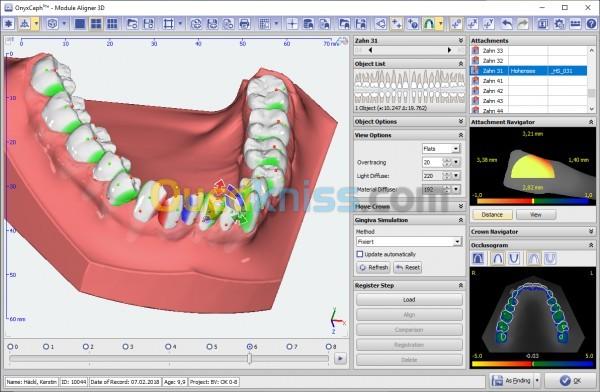Click the point help query icon

click(x=412, y=24)
